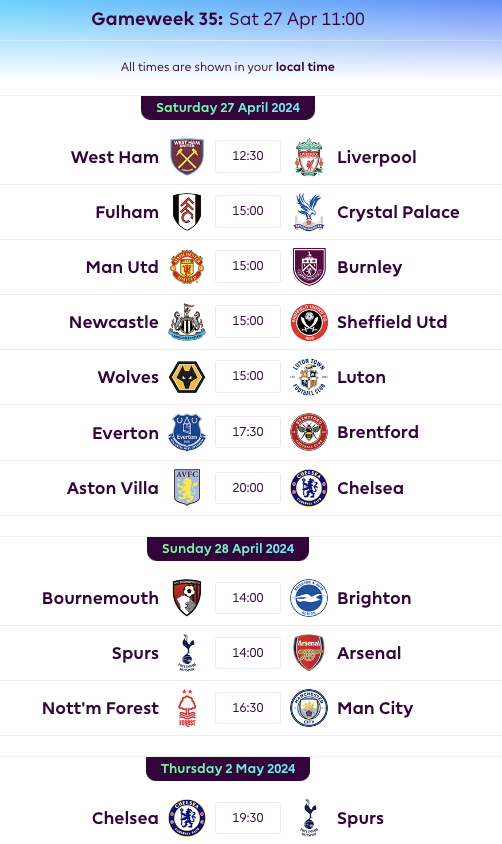Click the 16:30 Forest v Man City time

[x=248, y=708]
